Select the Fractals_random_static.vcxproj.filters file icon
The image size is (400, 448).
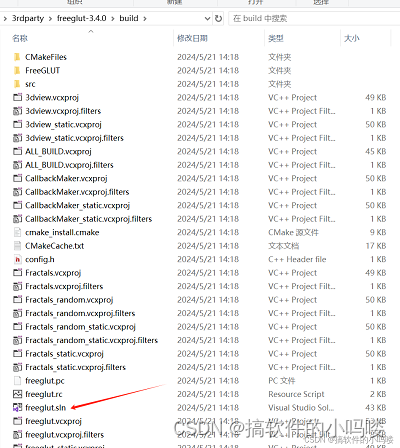[17, 340]
